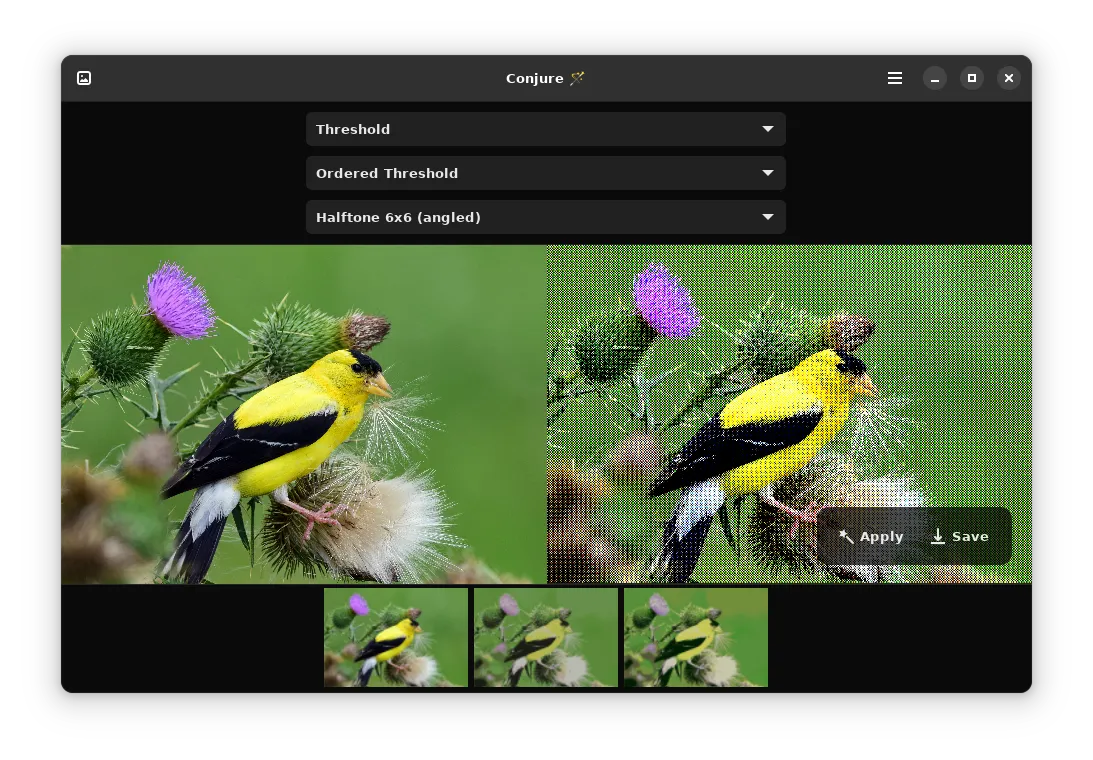Screen dimensions: 1093x760
Task: Click the original goldfinch preview image
Action: tap(304, 413)
